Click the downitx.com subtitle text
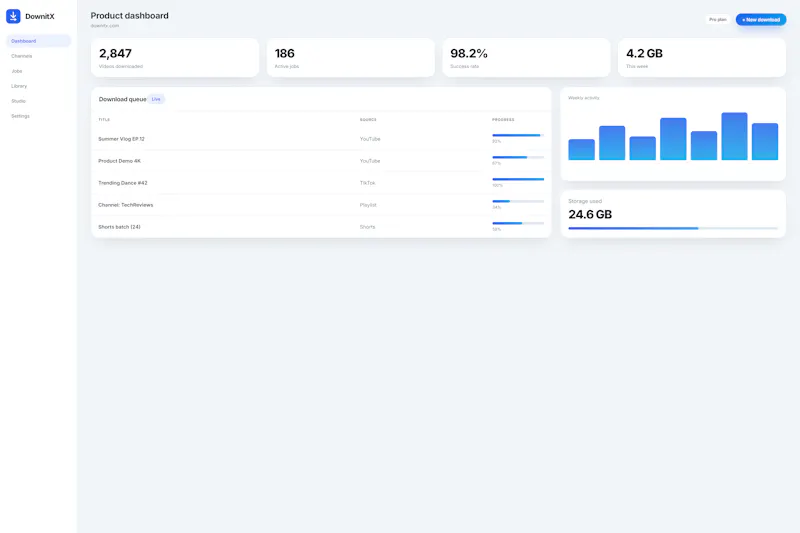The width and height of the screenshot is (800, 533). click(105, 26)
